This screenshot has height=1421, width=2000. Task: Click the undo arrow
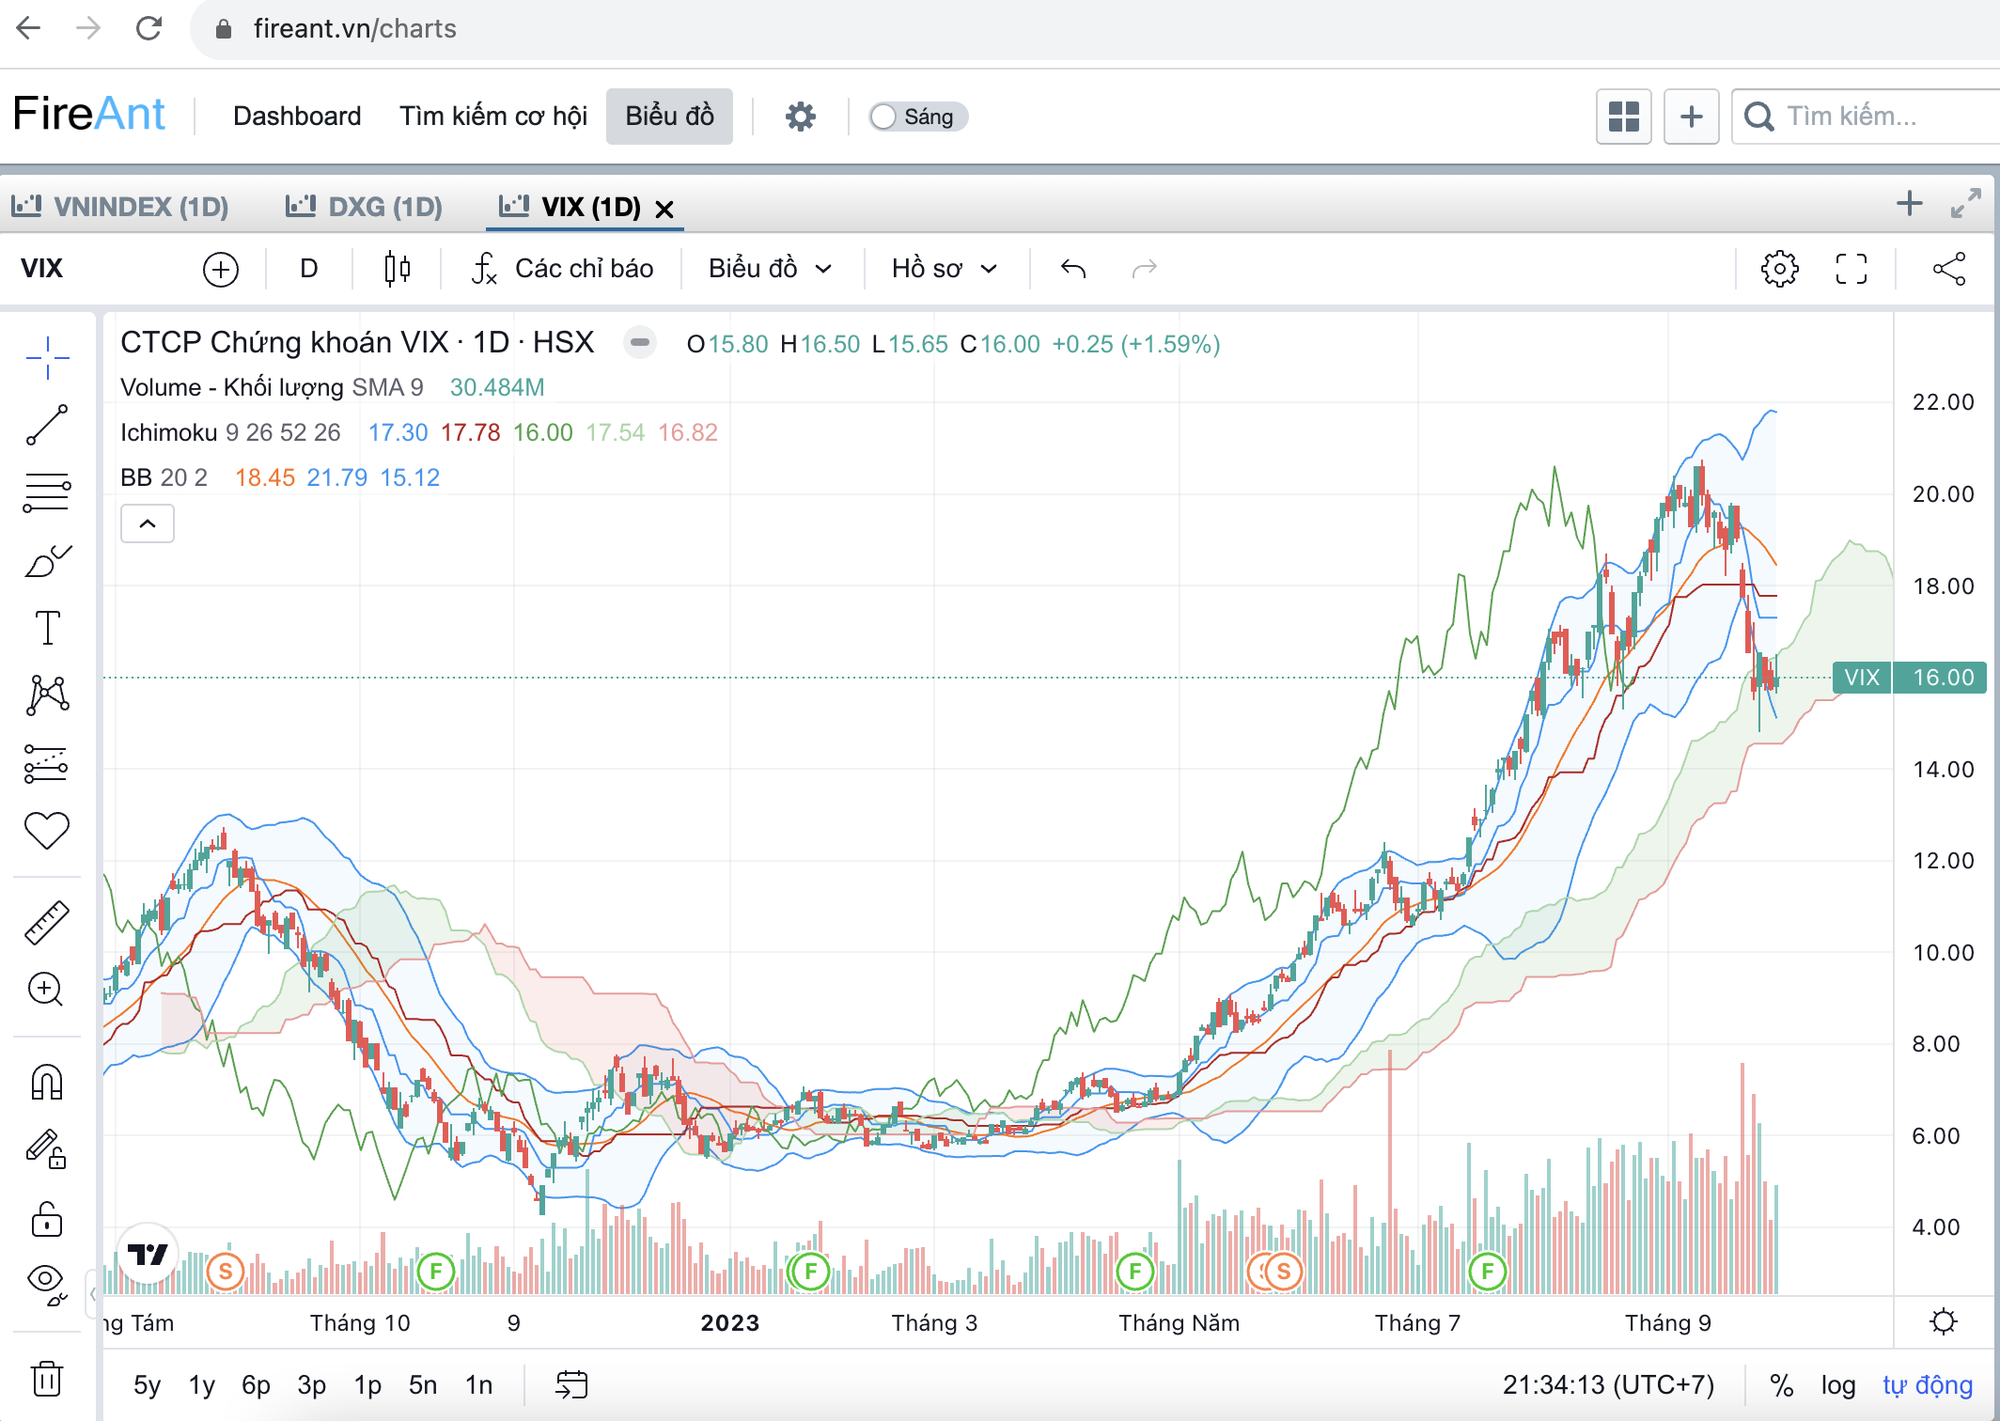[x=1073, y=269]
